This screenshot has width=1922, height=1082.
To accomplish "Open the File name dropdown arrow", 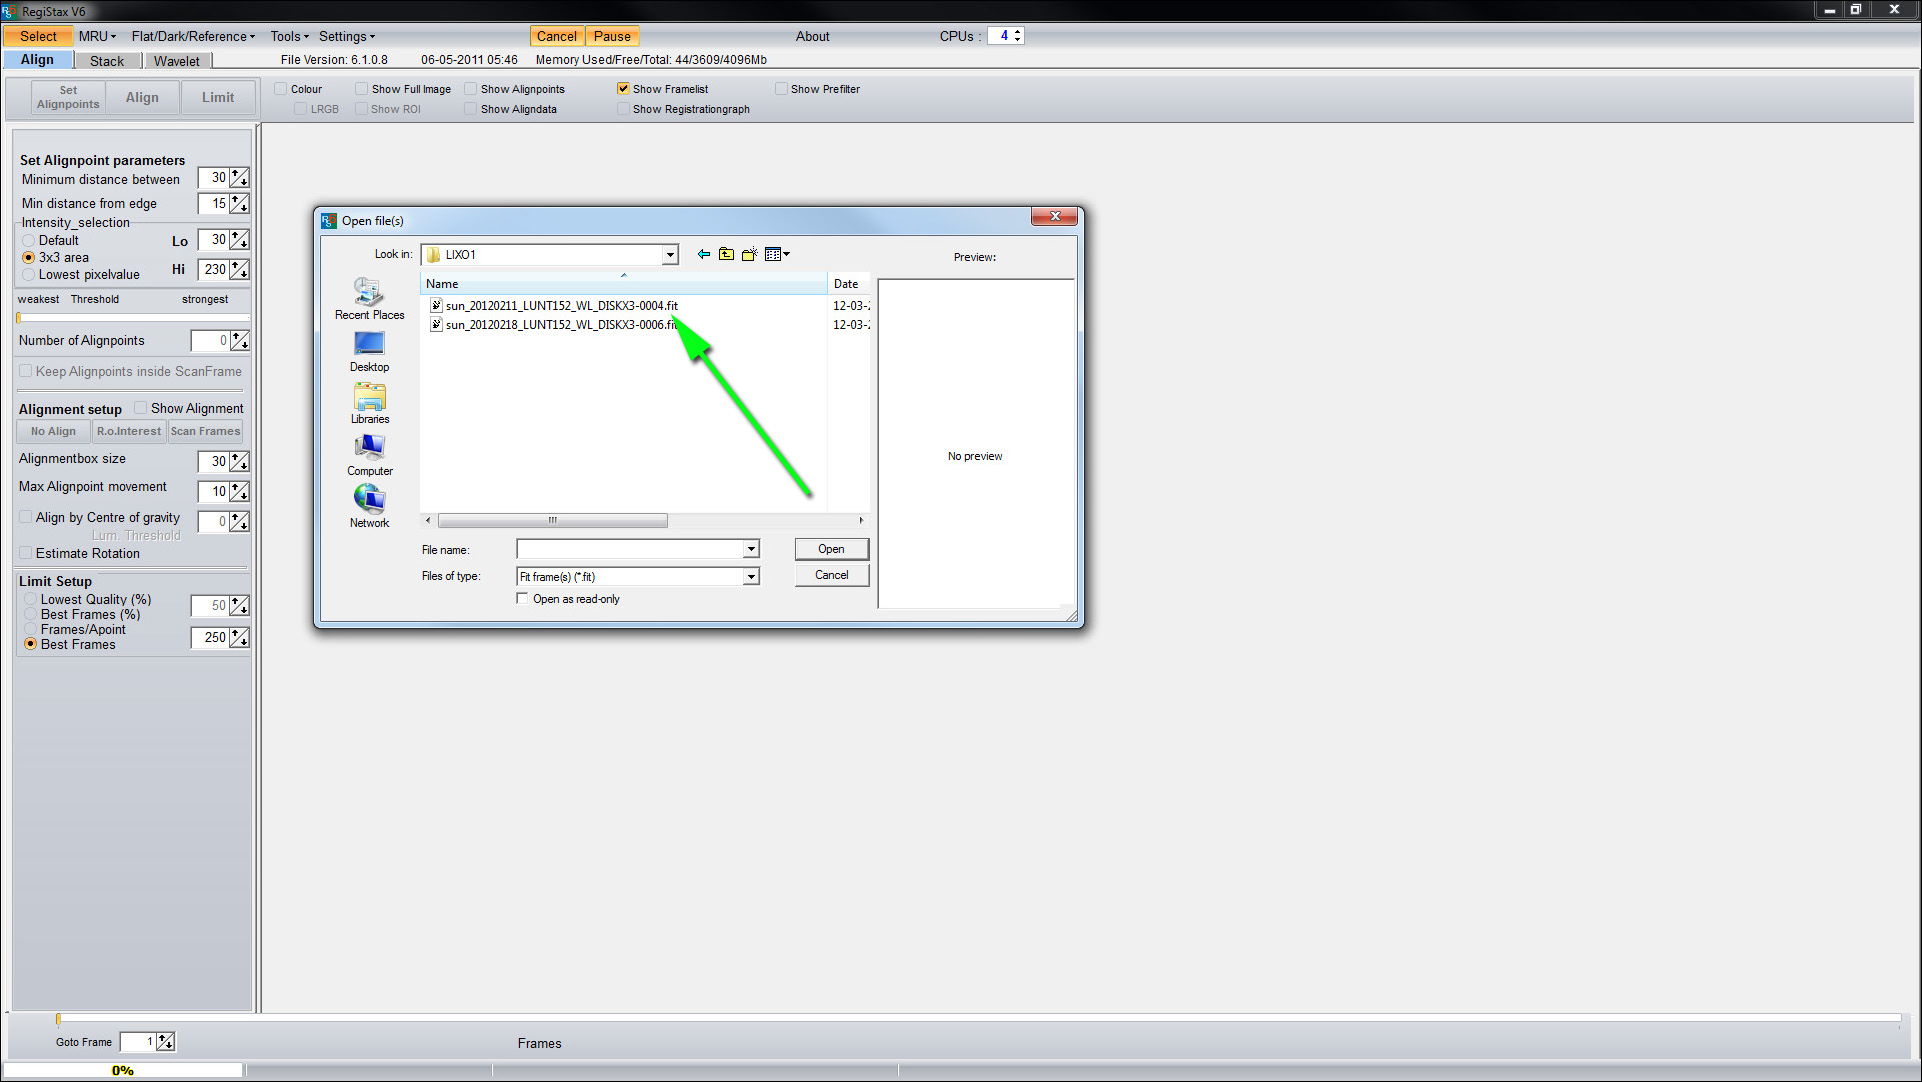I will [750, 549].
